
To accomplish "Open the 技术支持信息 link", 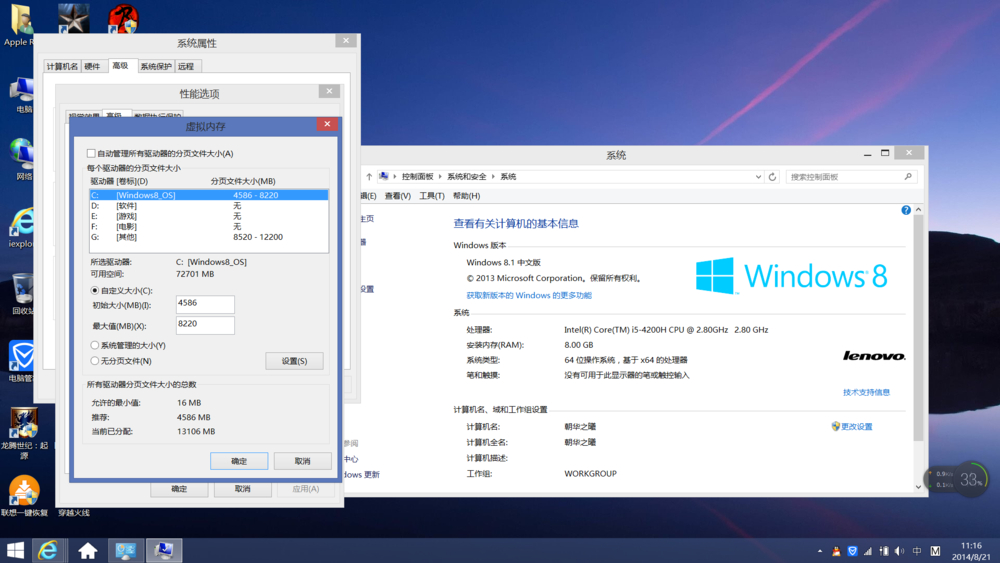I will pyautogui.click(x=866, y=392).
